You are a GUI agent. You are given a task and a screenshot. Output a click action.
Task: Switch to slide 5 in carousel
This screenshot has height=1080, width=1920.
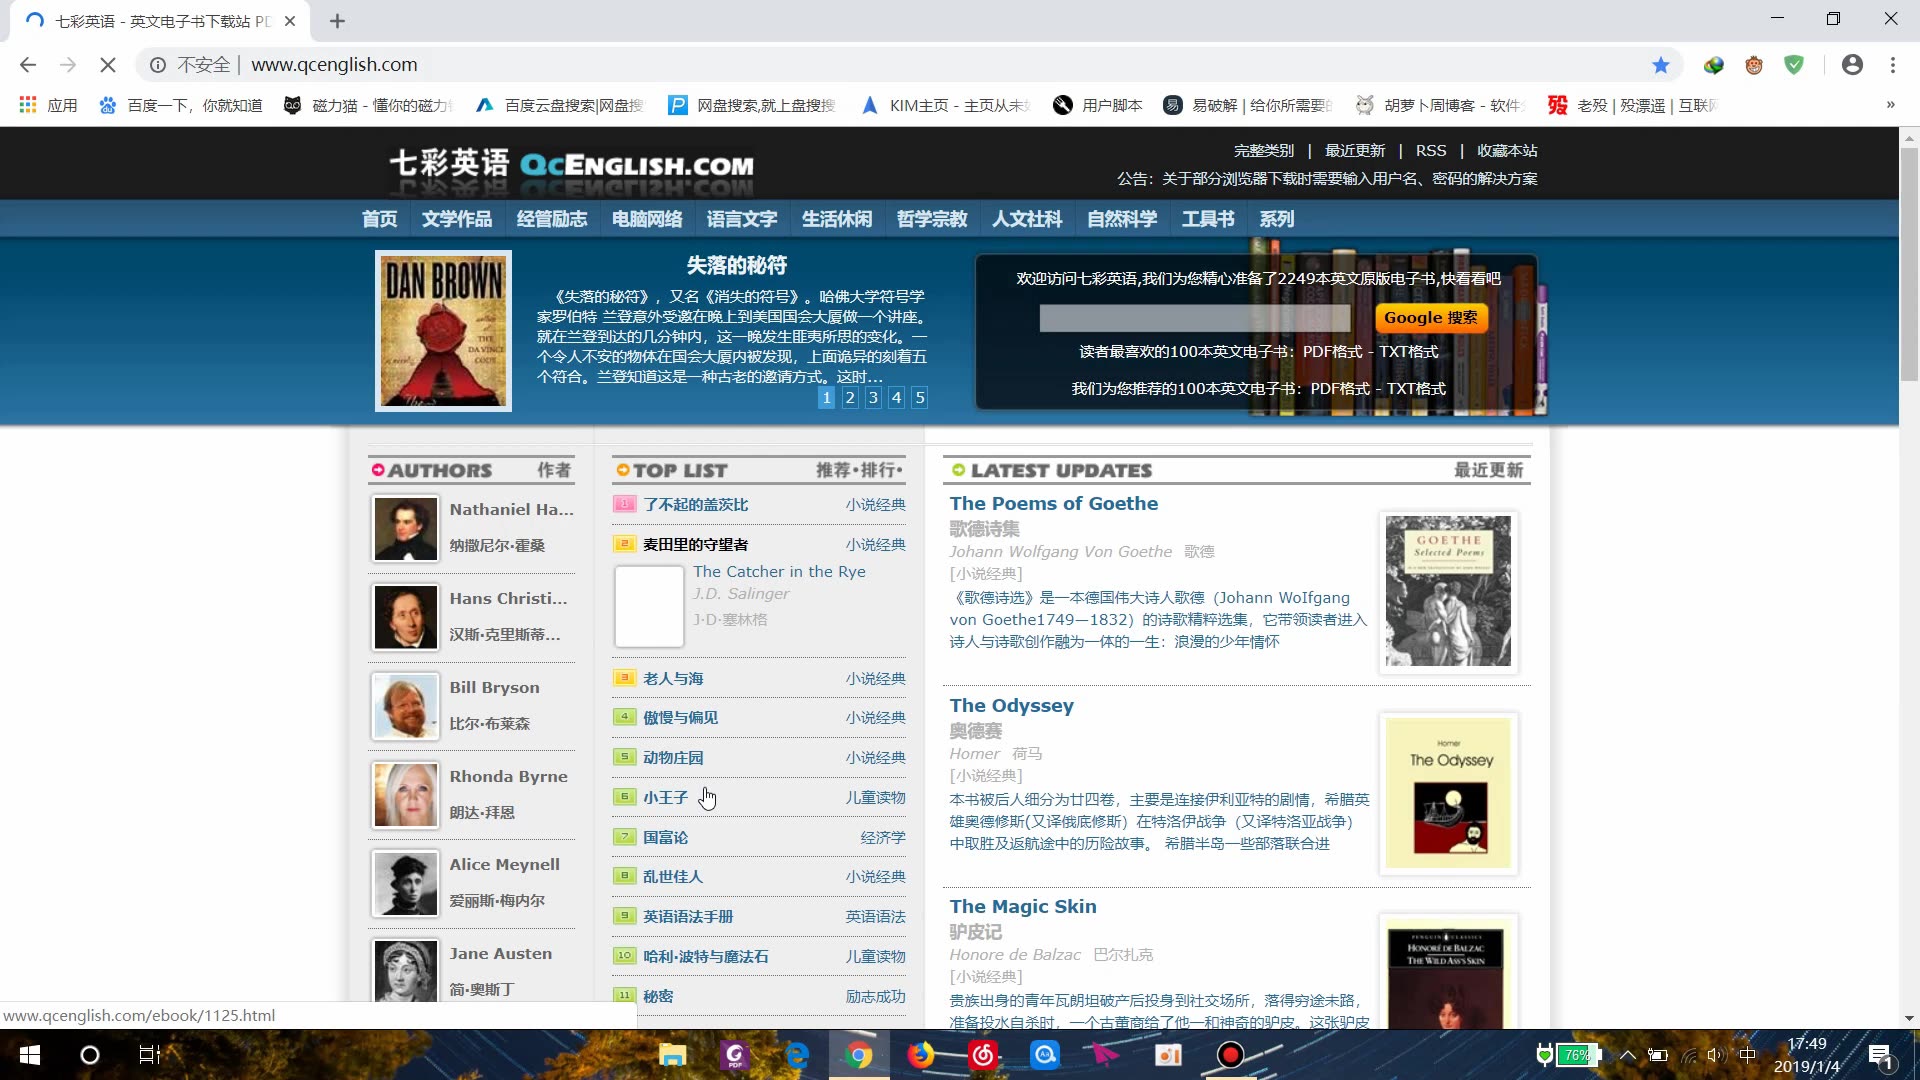click(920, 398)
